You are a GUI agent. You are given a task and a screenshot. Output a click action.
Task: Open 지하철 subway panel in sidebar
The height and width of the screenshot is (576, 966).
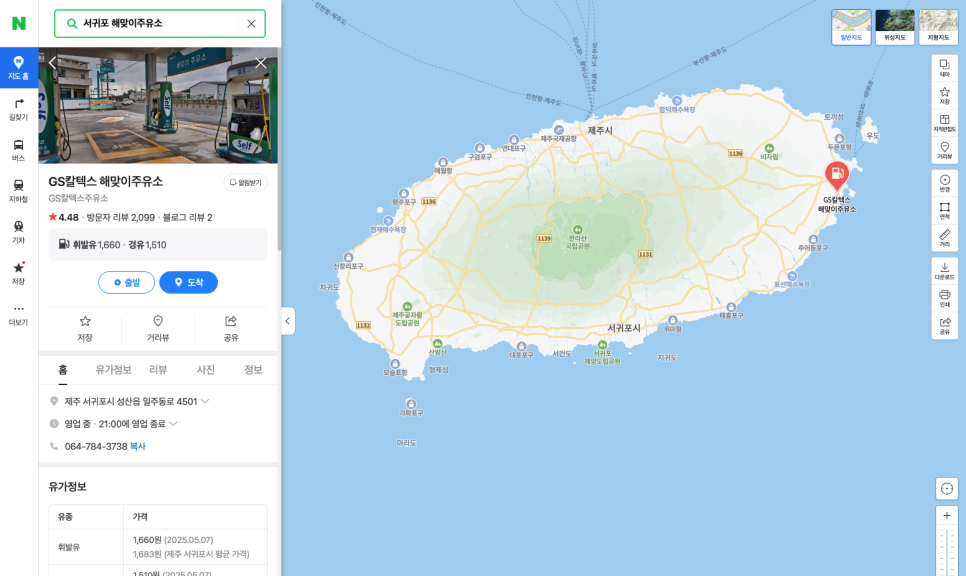point(18,192)
